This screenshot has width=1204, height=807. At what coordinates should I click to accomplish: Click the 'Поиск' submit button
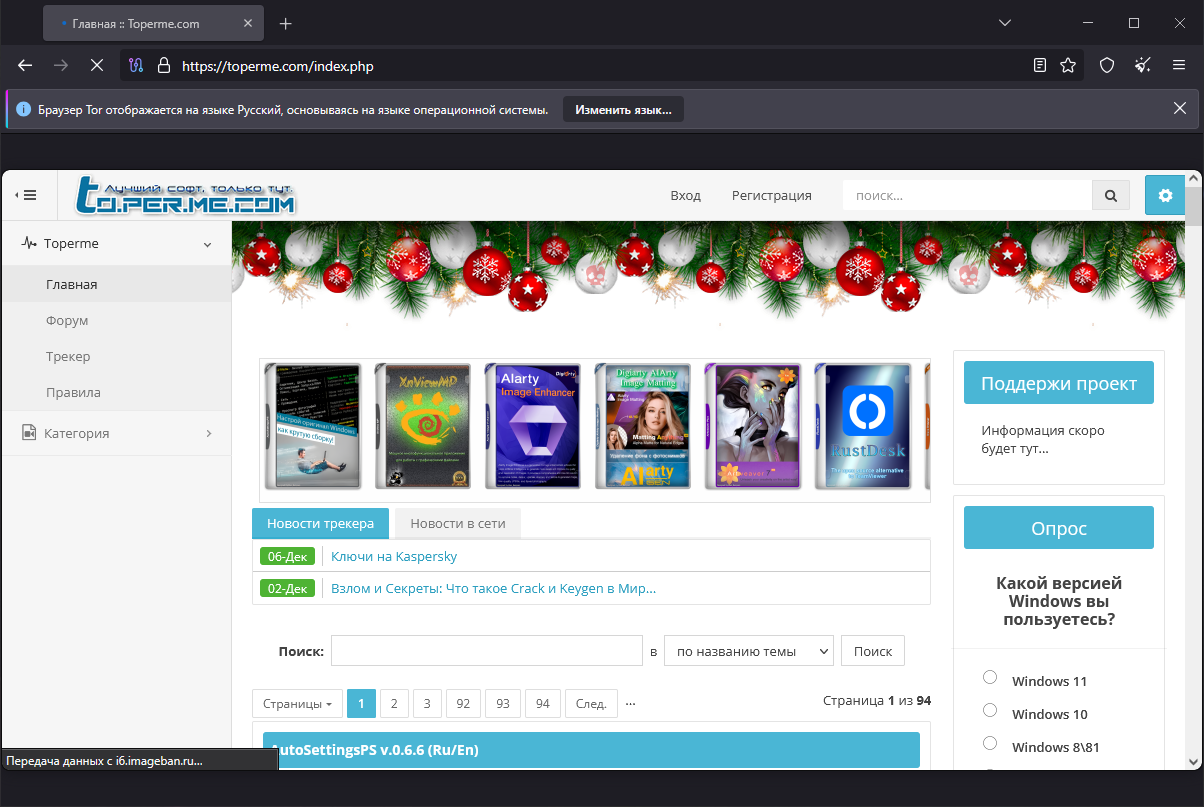tap(873, 651)
